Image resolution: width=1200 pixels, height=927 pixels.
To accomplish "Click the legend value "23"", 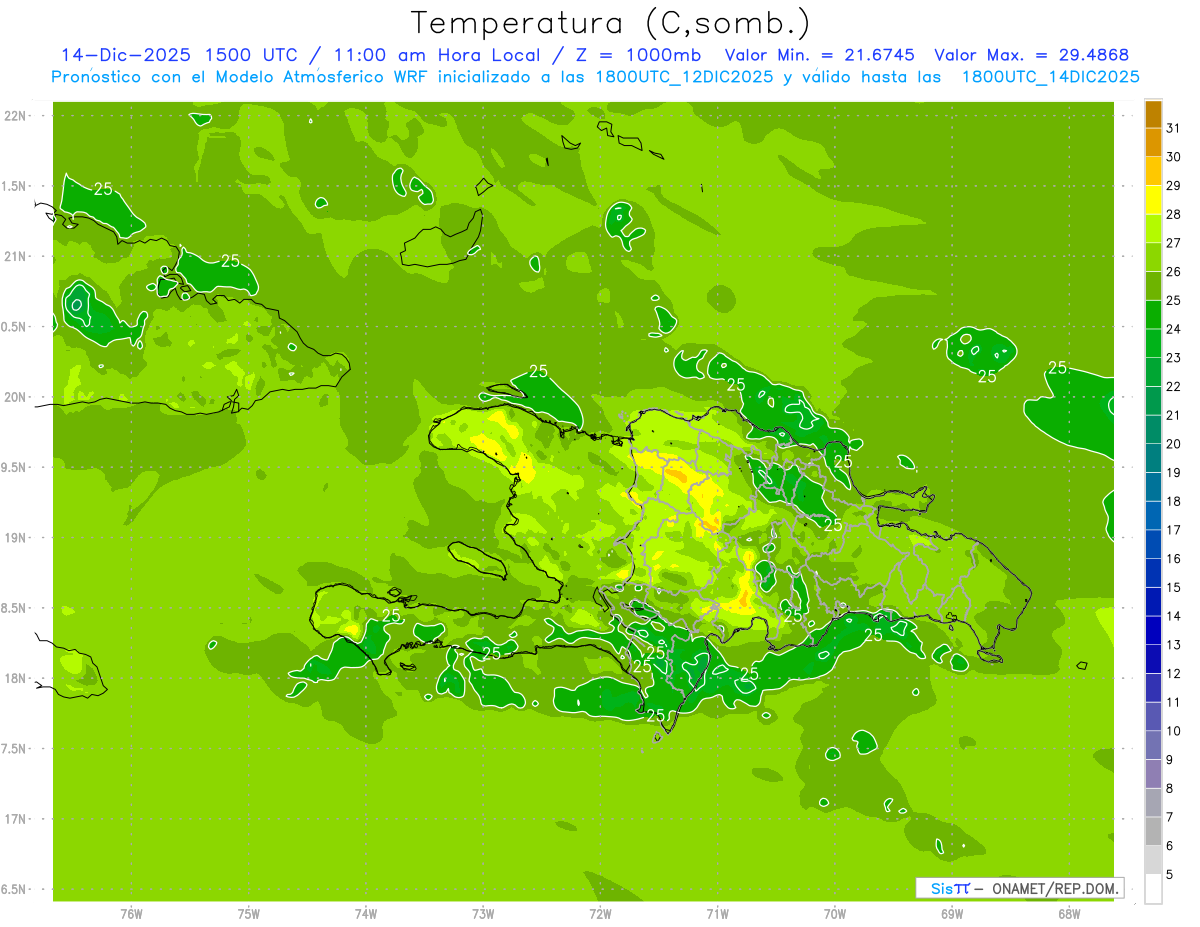I will coord(1174,358).
